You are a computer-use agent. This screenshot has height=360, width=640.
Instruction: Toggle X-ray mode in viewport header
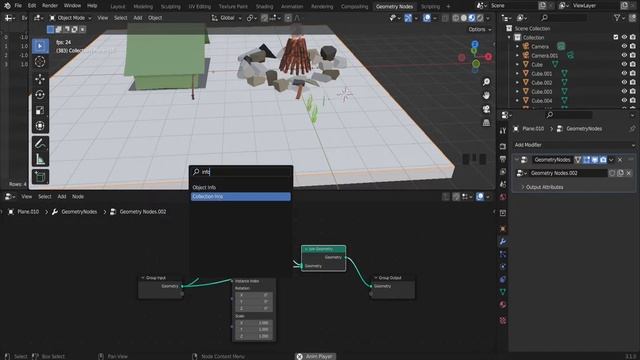coord(445,18)
